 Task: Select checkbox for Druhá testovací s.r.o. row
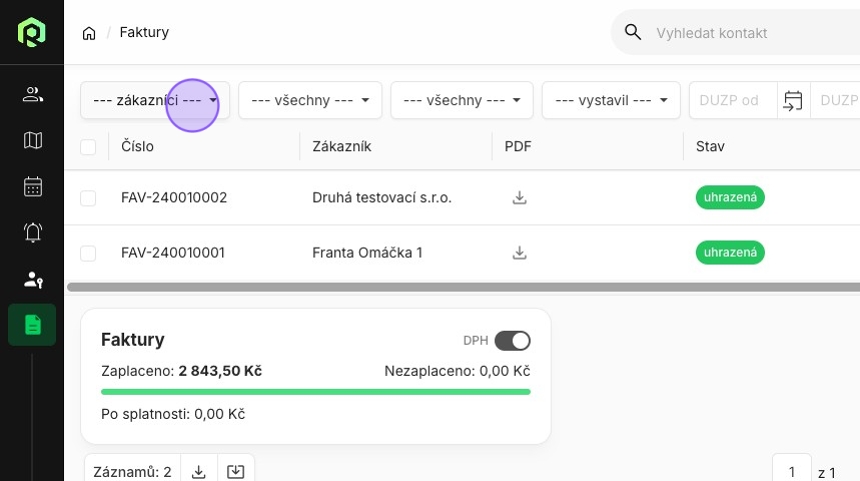(88, 198)
